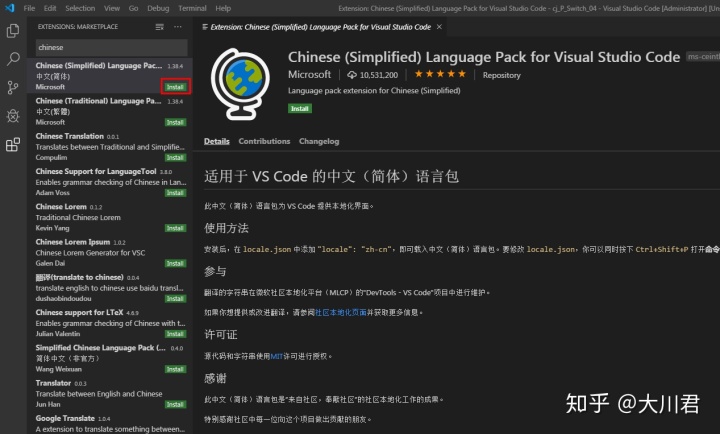Open the Explorer view in activity bar
This screenshot has height=434, width=720.
point(13,31)
